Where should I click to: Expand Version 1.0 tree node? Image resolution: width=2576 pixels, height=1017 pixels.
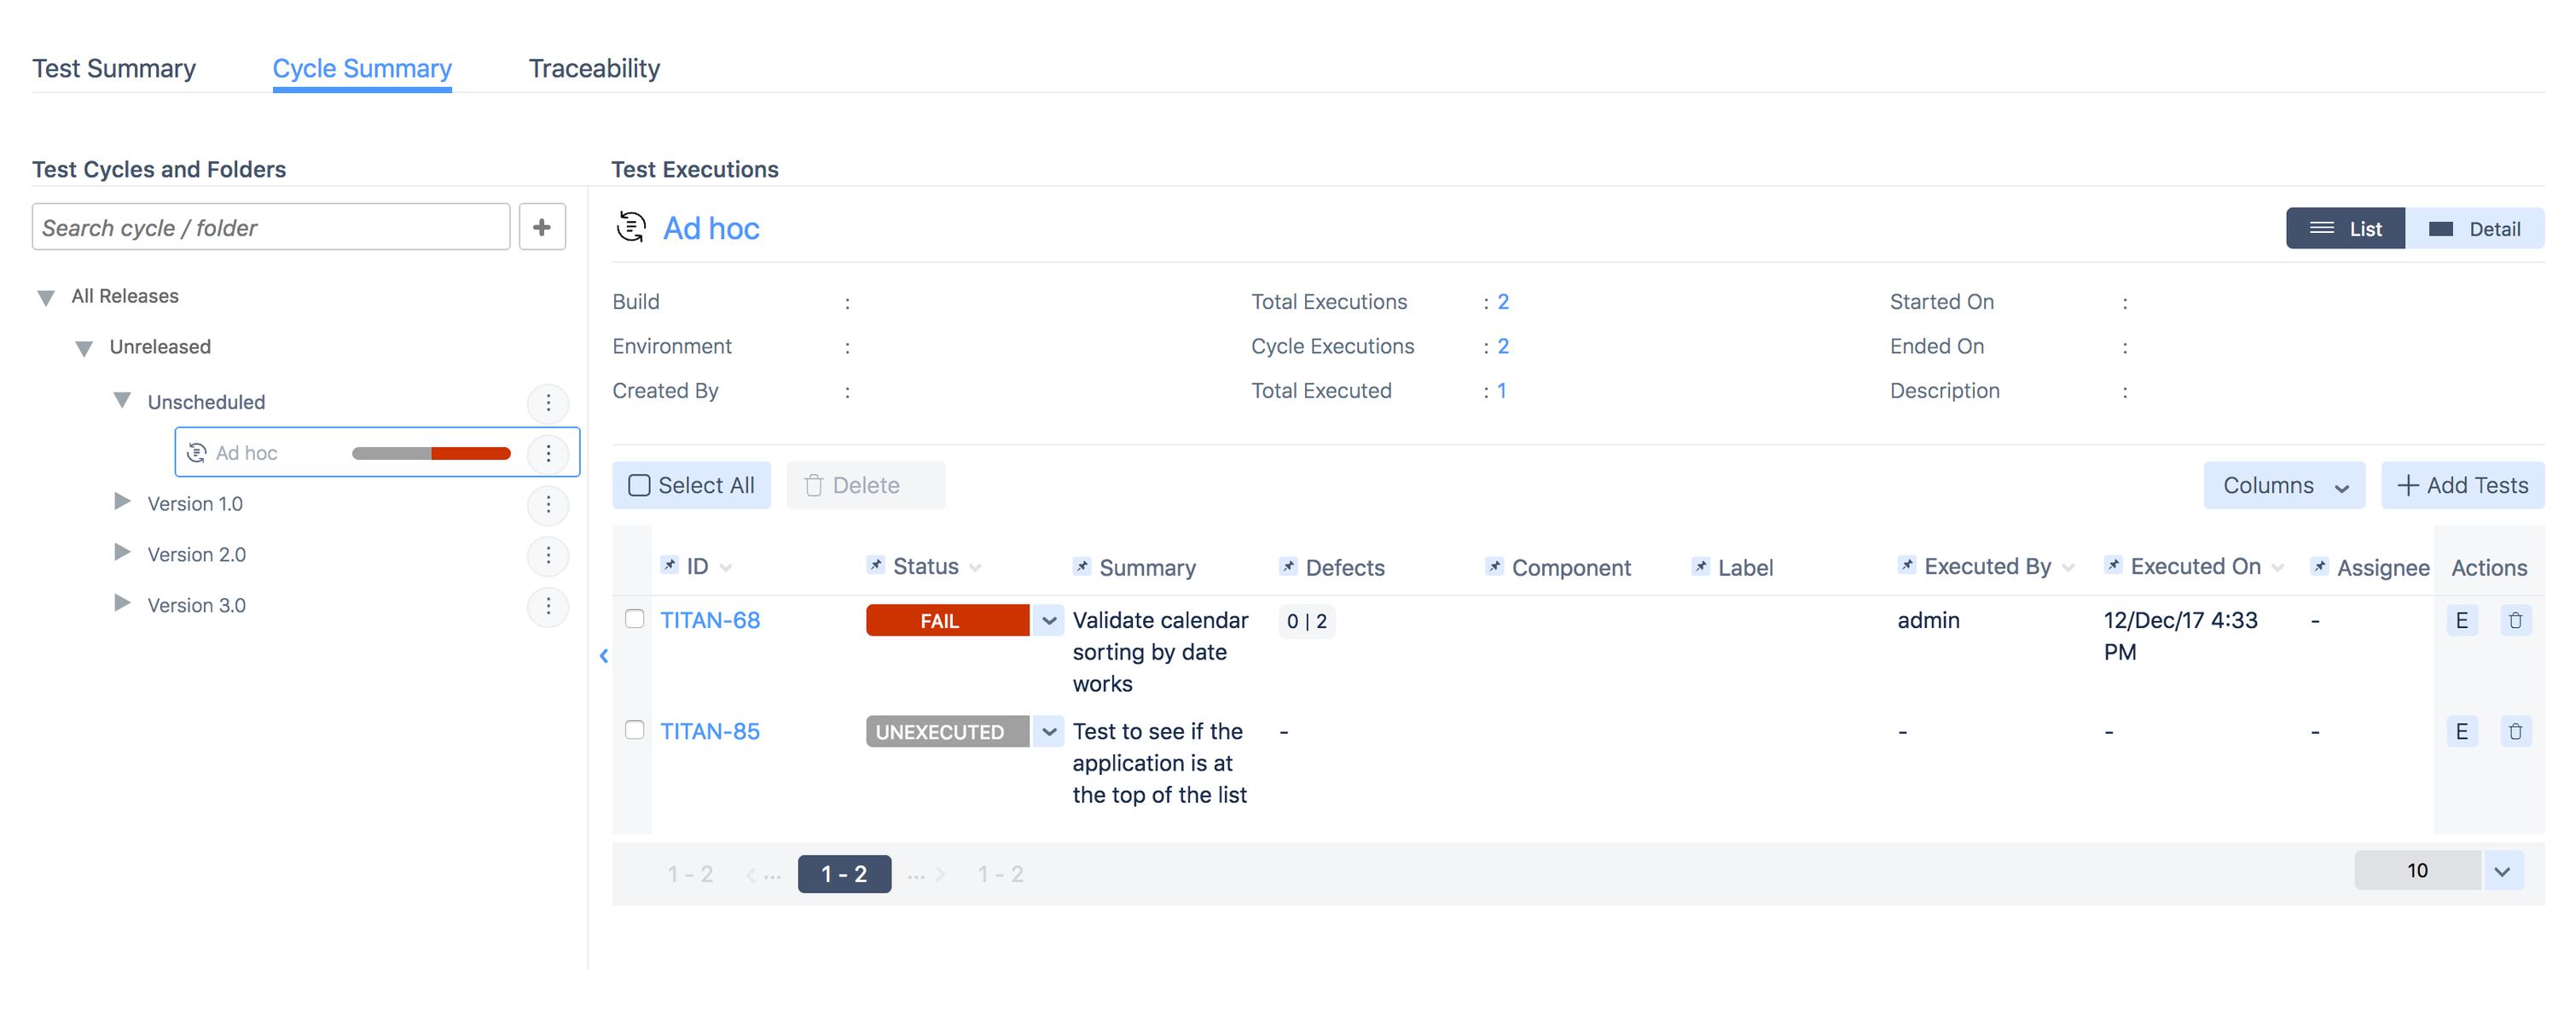[122, 502]
